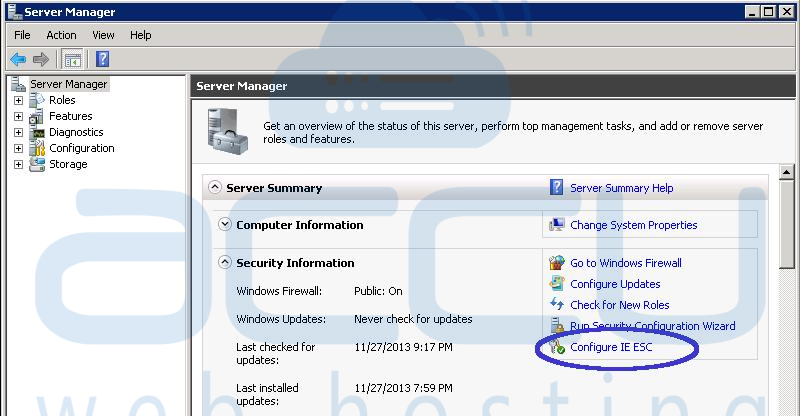
Task: Click the 'Never check for updates' value
Action: click(413, 319)
